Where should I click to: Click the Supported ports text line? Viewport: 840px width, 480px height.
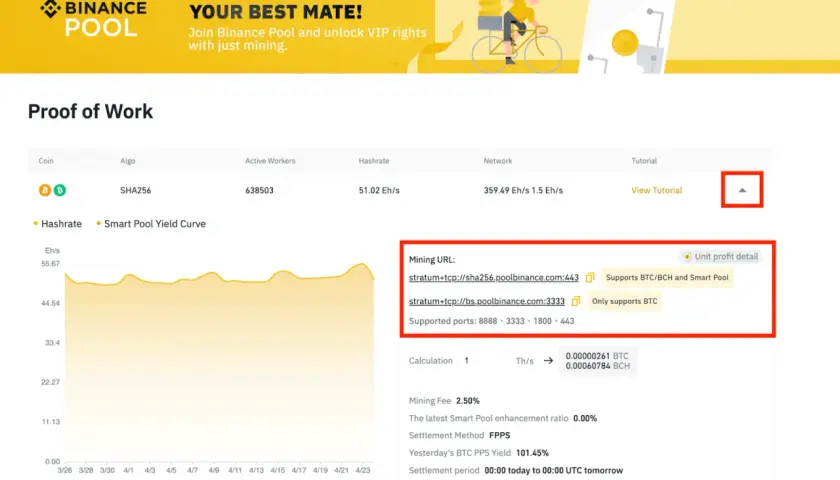click(x=491, y=321)
